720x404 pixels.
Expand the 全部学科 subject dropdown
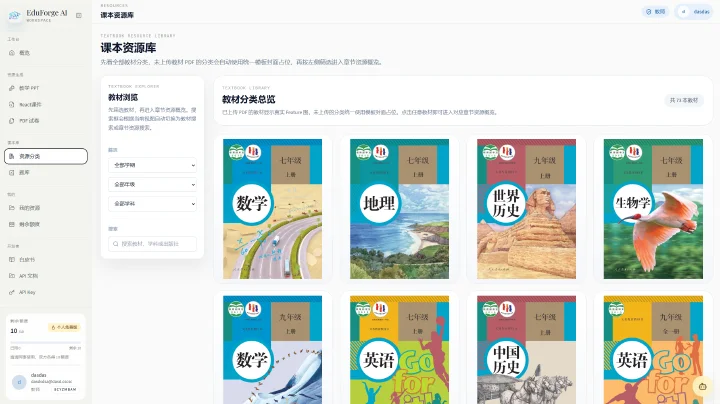[152, 204]
